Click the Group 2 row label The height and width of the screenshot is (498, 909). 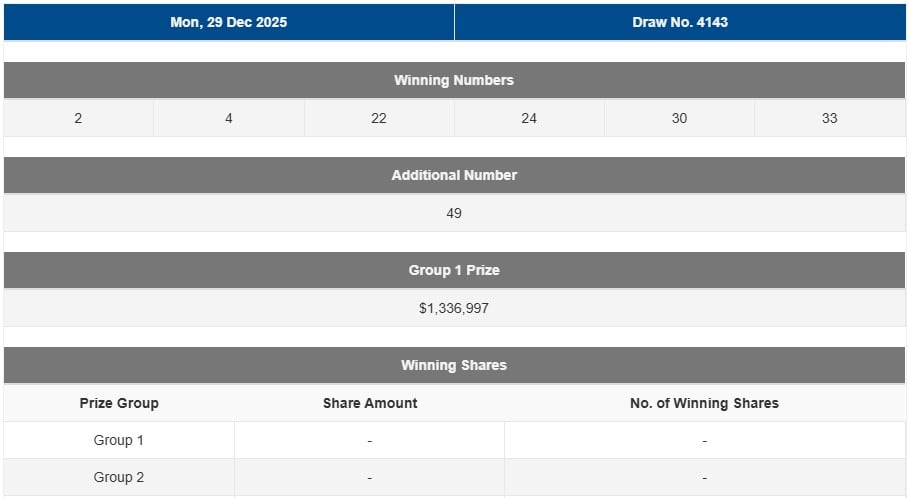pos(119,477)
